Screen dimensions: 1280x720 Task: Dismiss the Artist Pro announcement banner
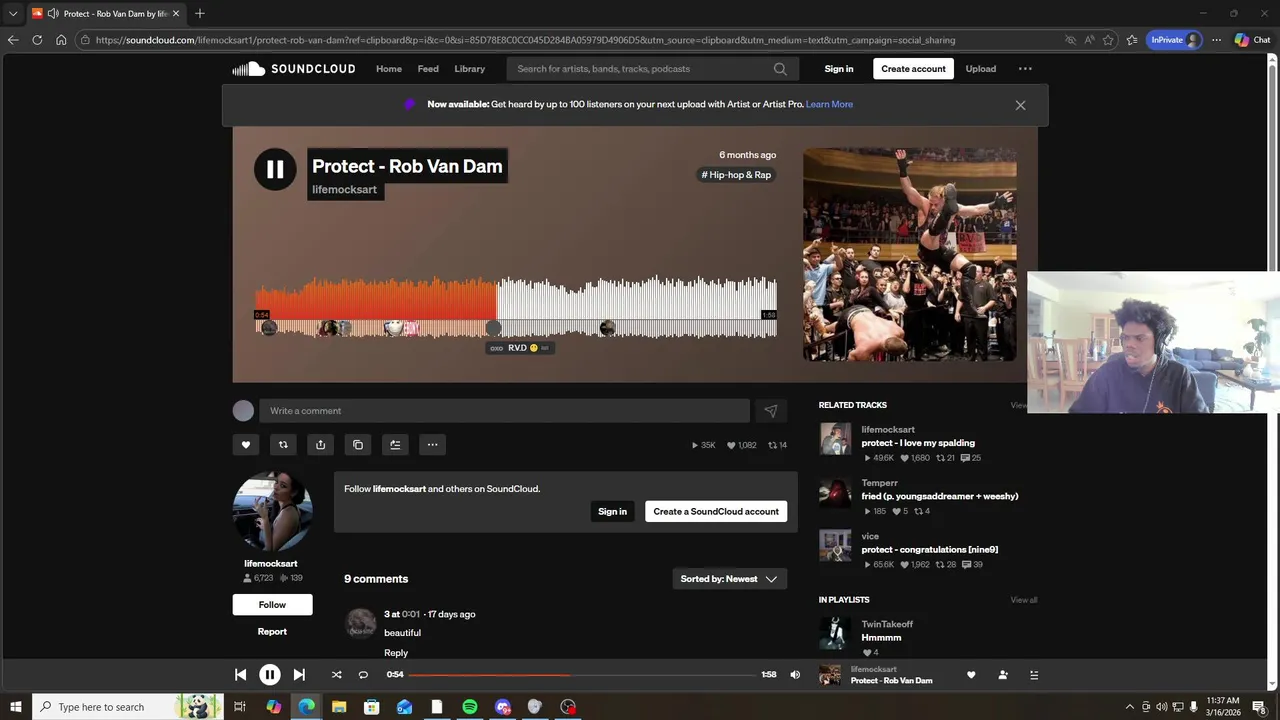[x=1020, y=105]
